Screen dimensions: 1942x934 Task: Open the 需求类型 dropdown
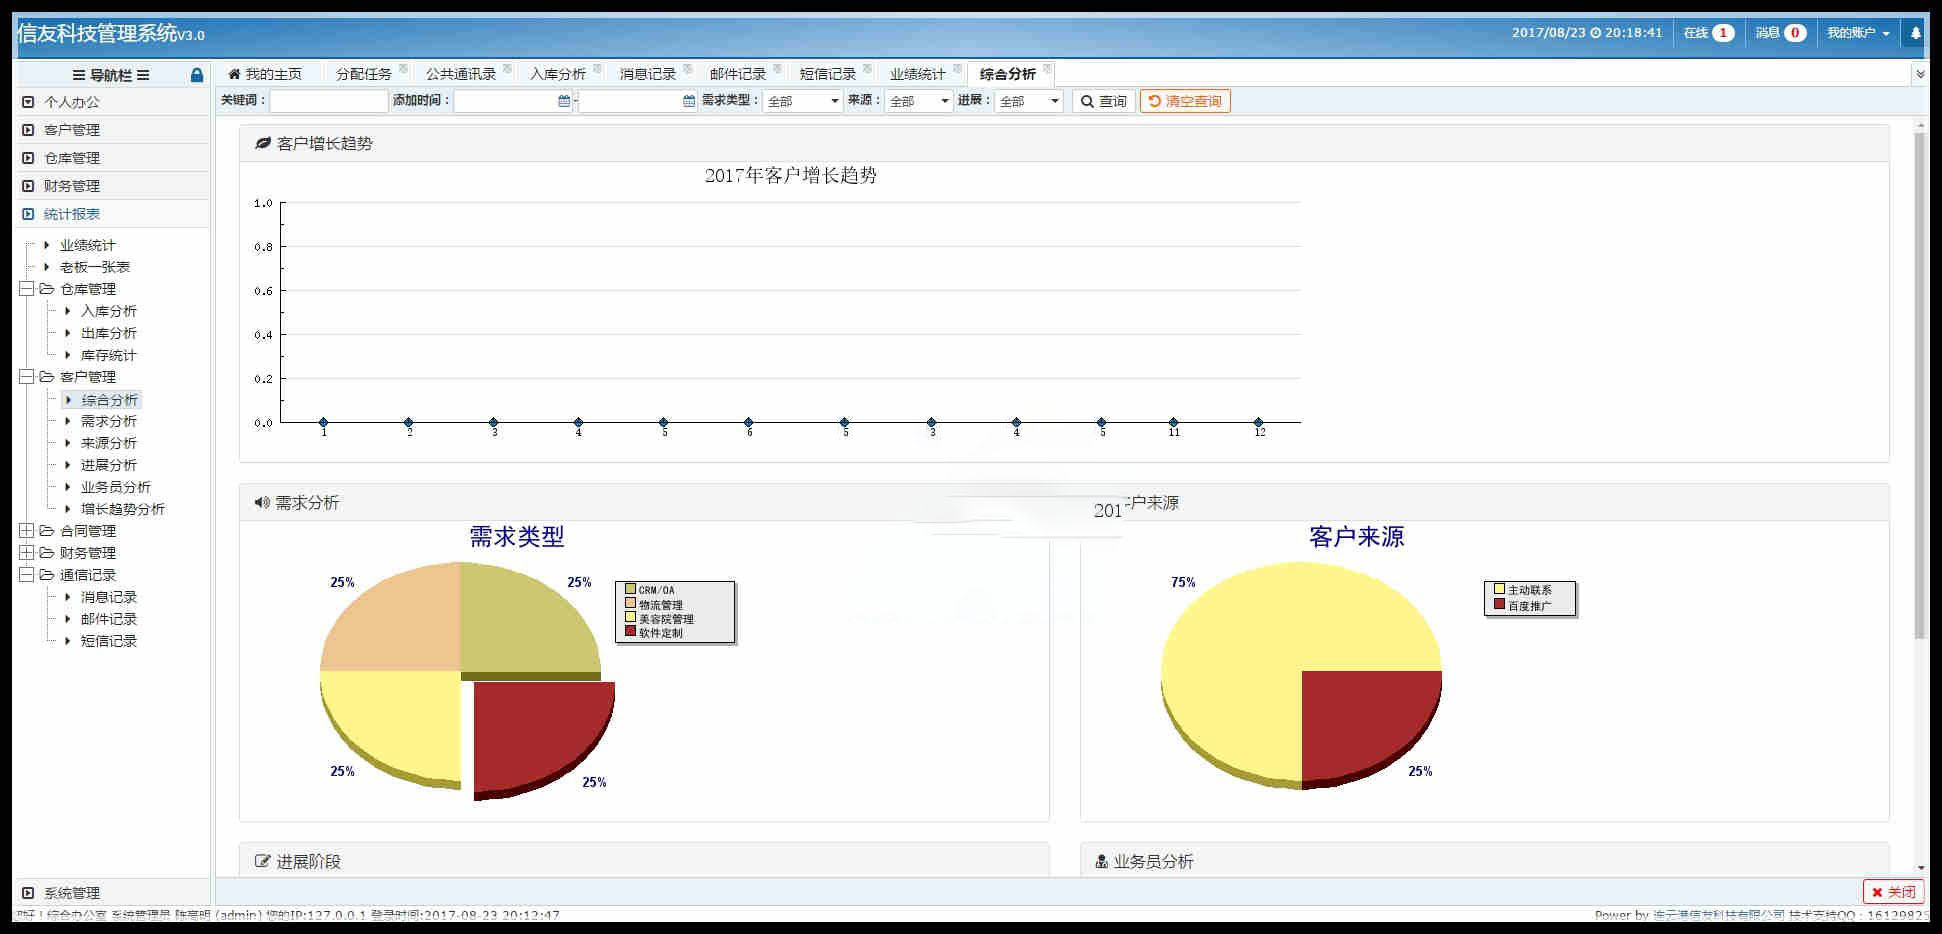click(x=803, y=101)
